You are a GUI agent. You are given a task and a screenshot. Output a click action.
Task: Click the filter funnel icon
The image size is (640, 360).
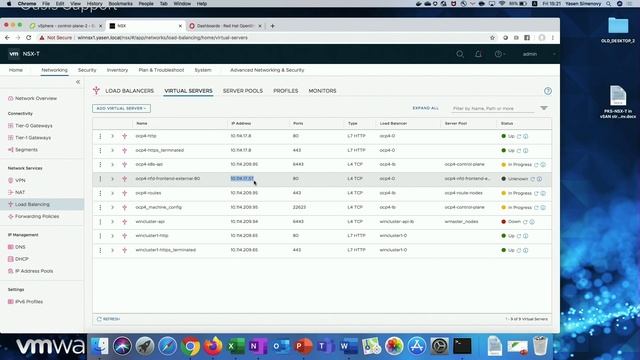[544, 108]
